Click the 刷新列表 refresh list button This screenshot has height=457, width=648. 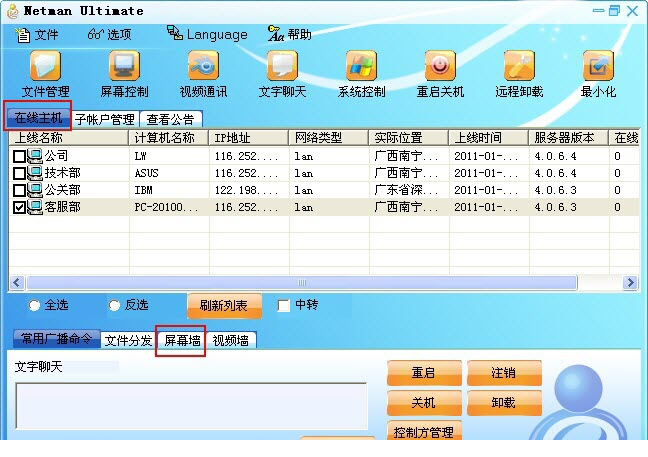pos(224,306)
